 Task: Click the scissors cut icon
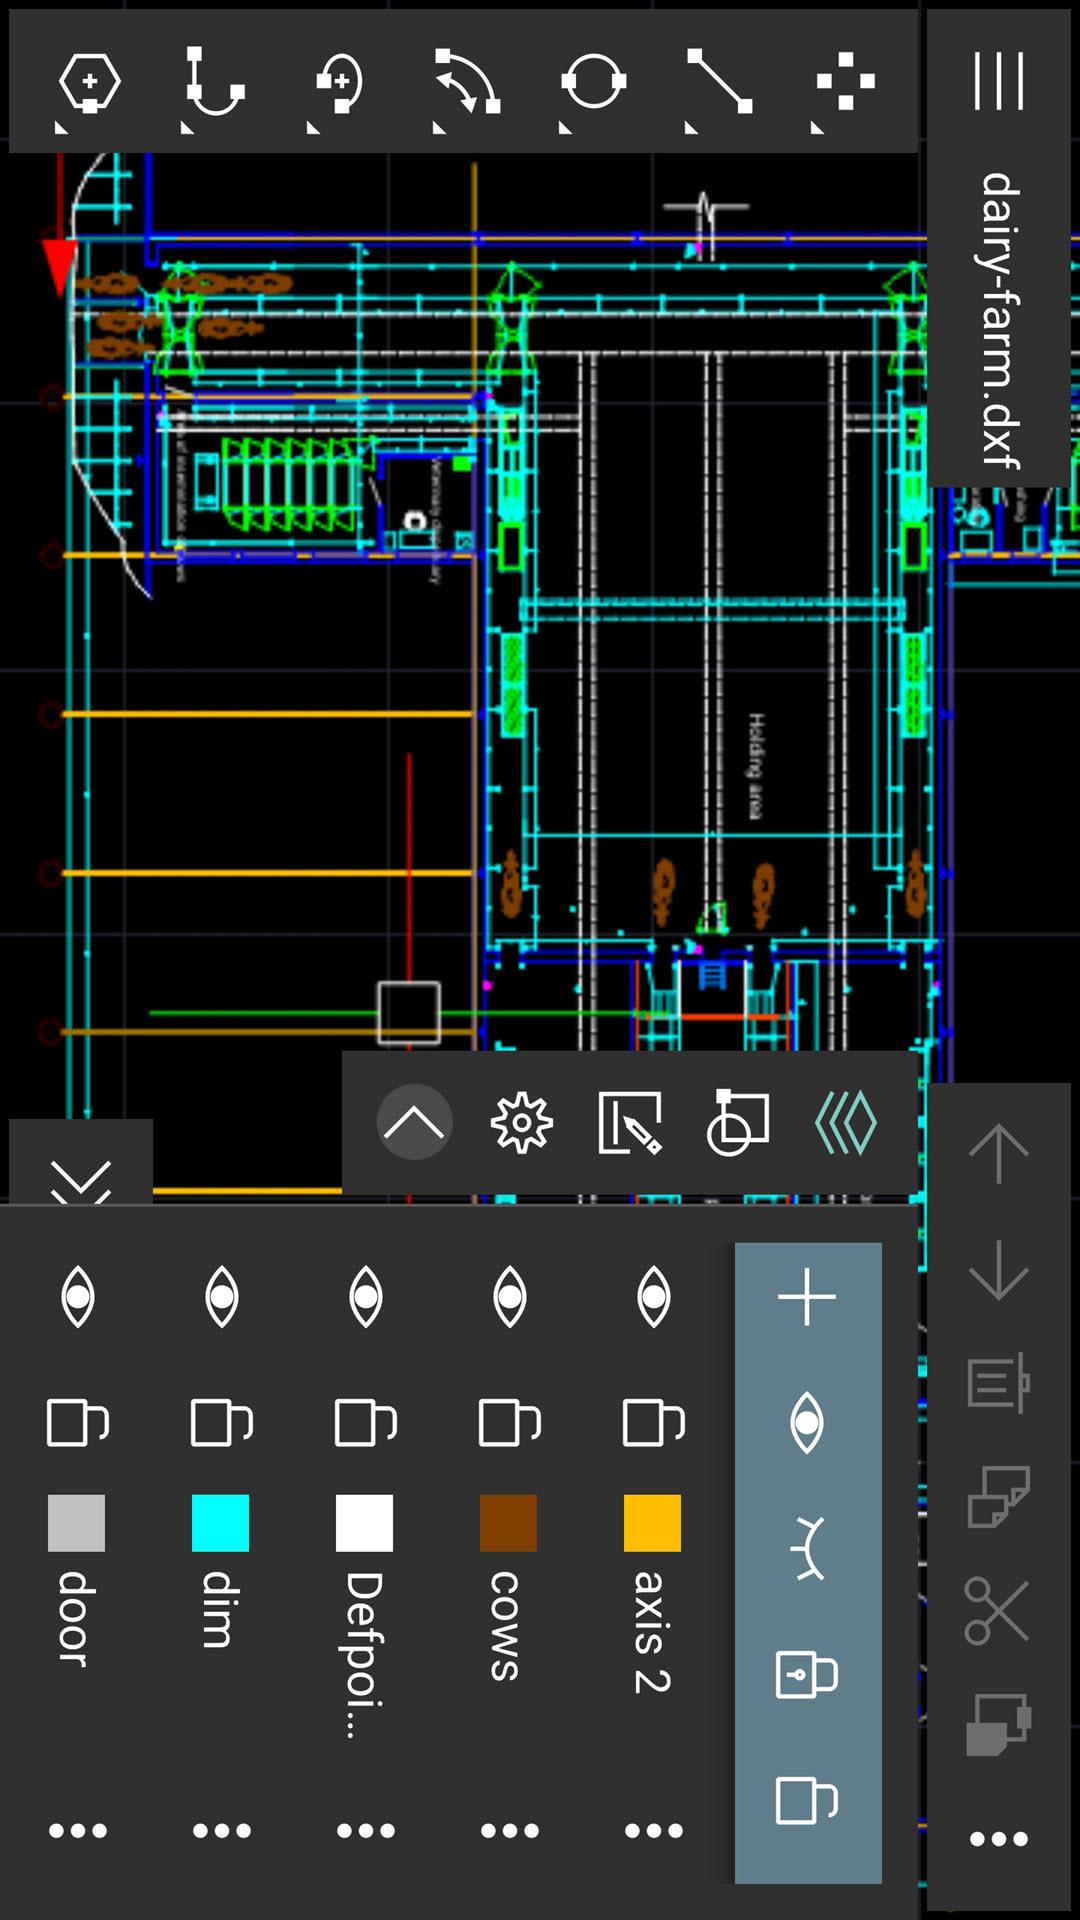pos(997,1611)
